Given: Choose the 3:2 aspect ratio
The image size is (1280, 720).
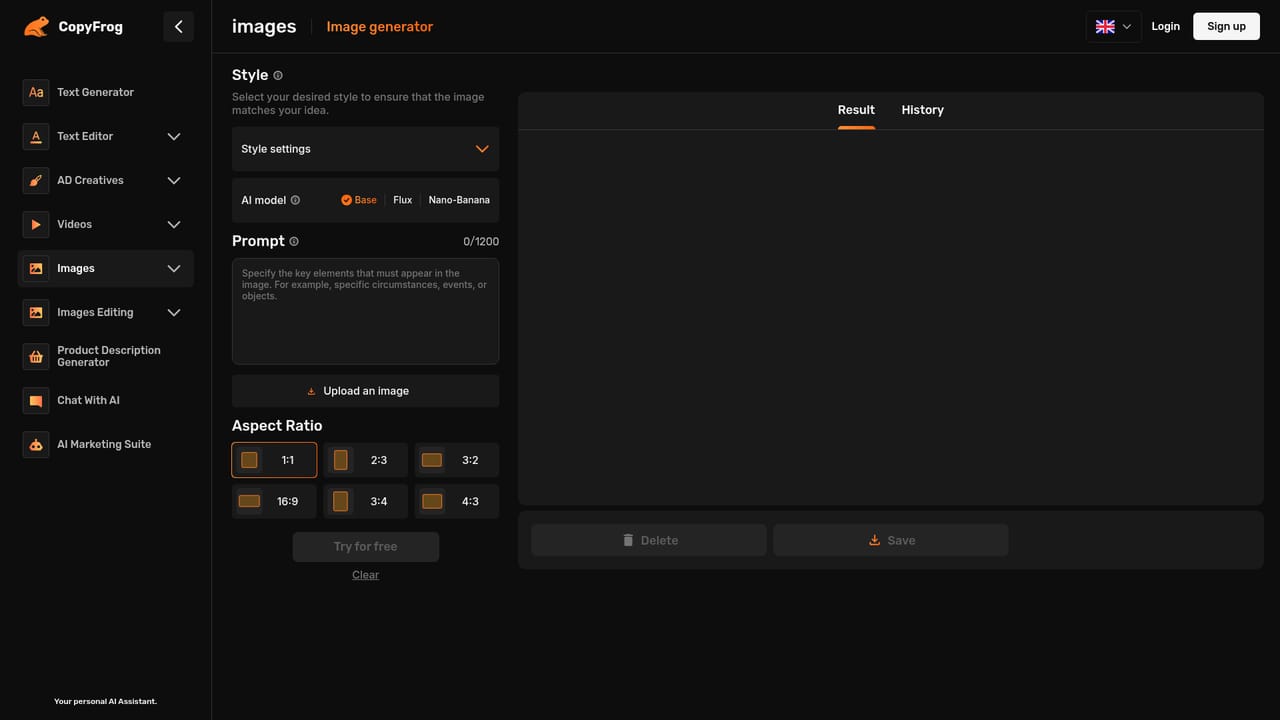Looking at the screenshot, I should 457,460.
